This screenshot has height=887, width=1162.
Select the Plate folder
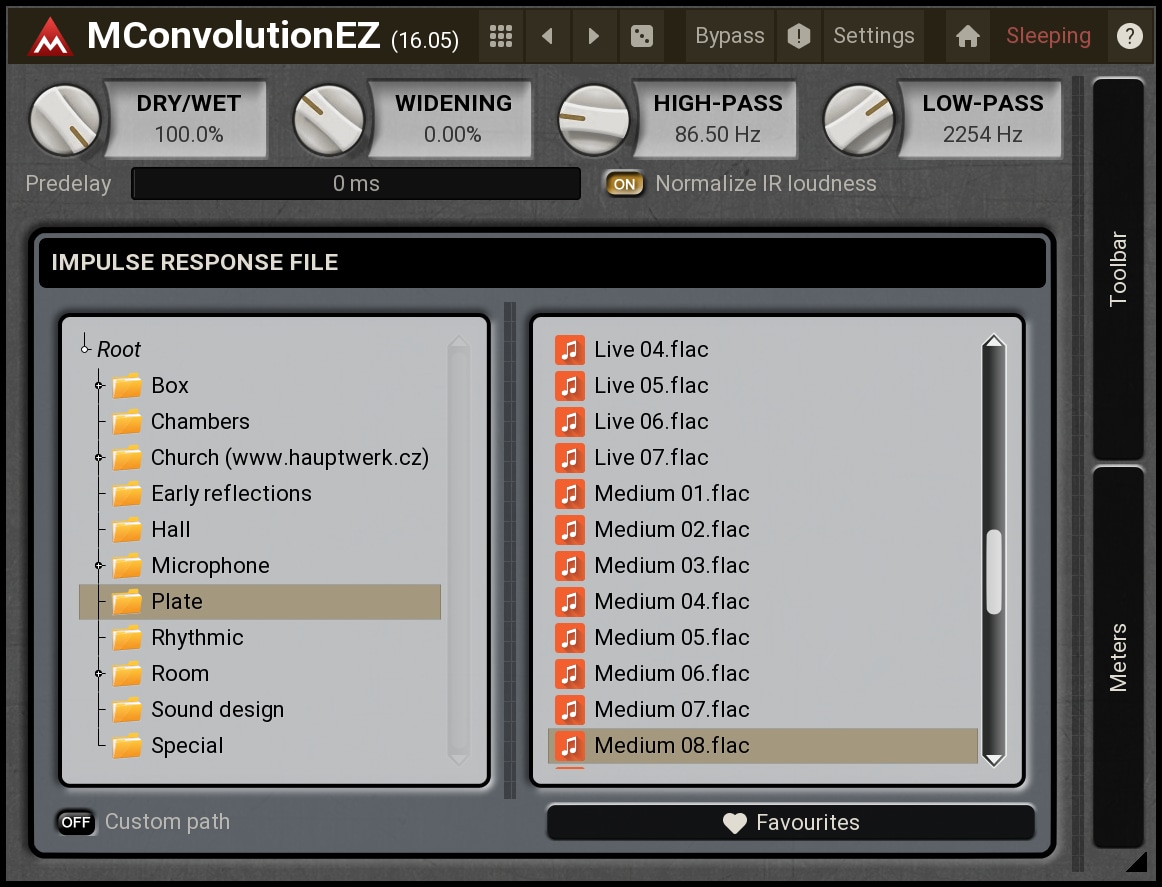tap(259, 602)
